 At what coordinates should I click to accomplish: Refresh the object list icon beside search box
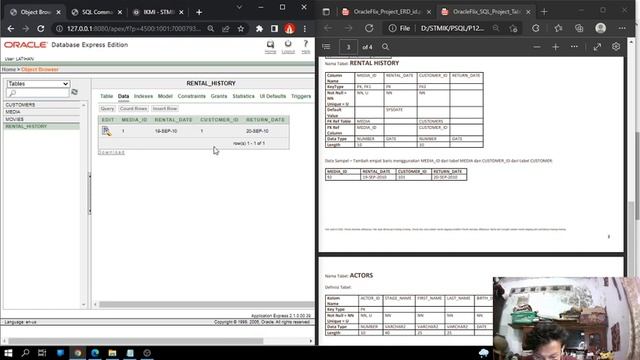point(74,92)
